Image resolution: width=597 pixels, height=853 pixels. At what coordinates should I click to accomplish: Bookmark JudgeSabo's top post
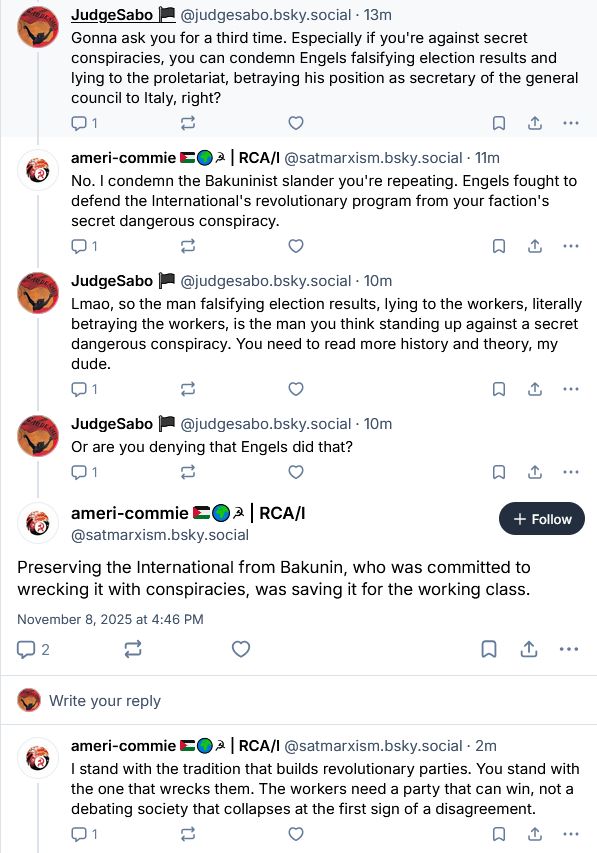click(497, 123)
